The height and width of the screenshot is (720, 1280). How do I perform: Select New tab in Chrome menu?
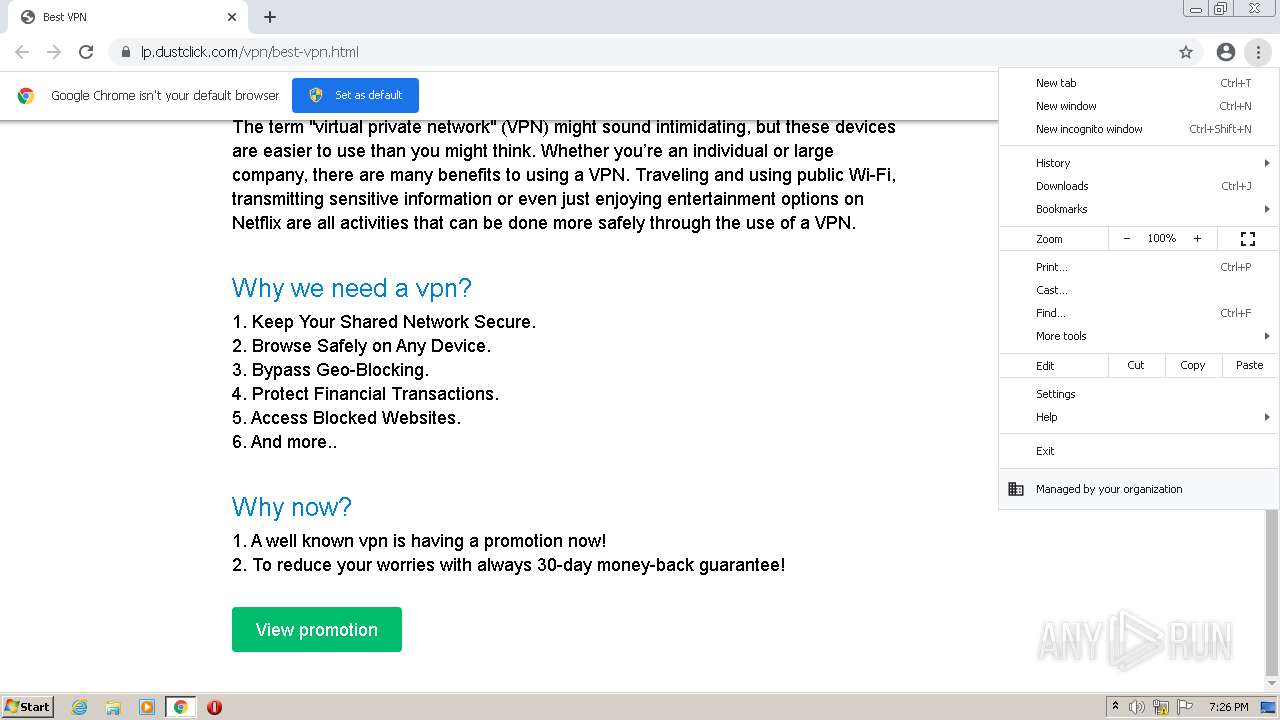tap(1139, 83)
